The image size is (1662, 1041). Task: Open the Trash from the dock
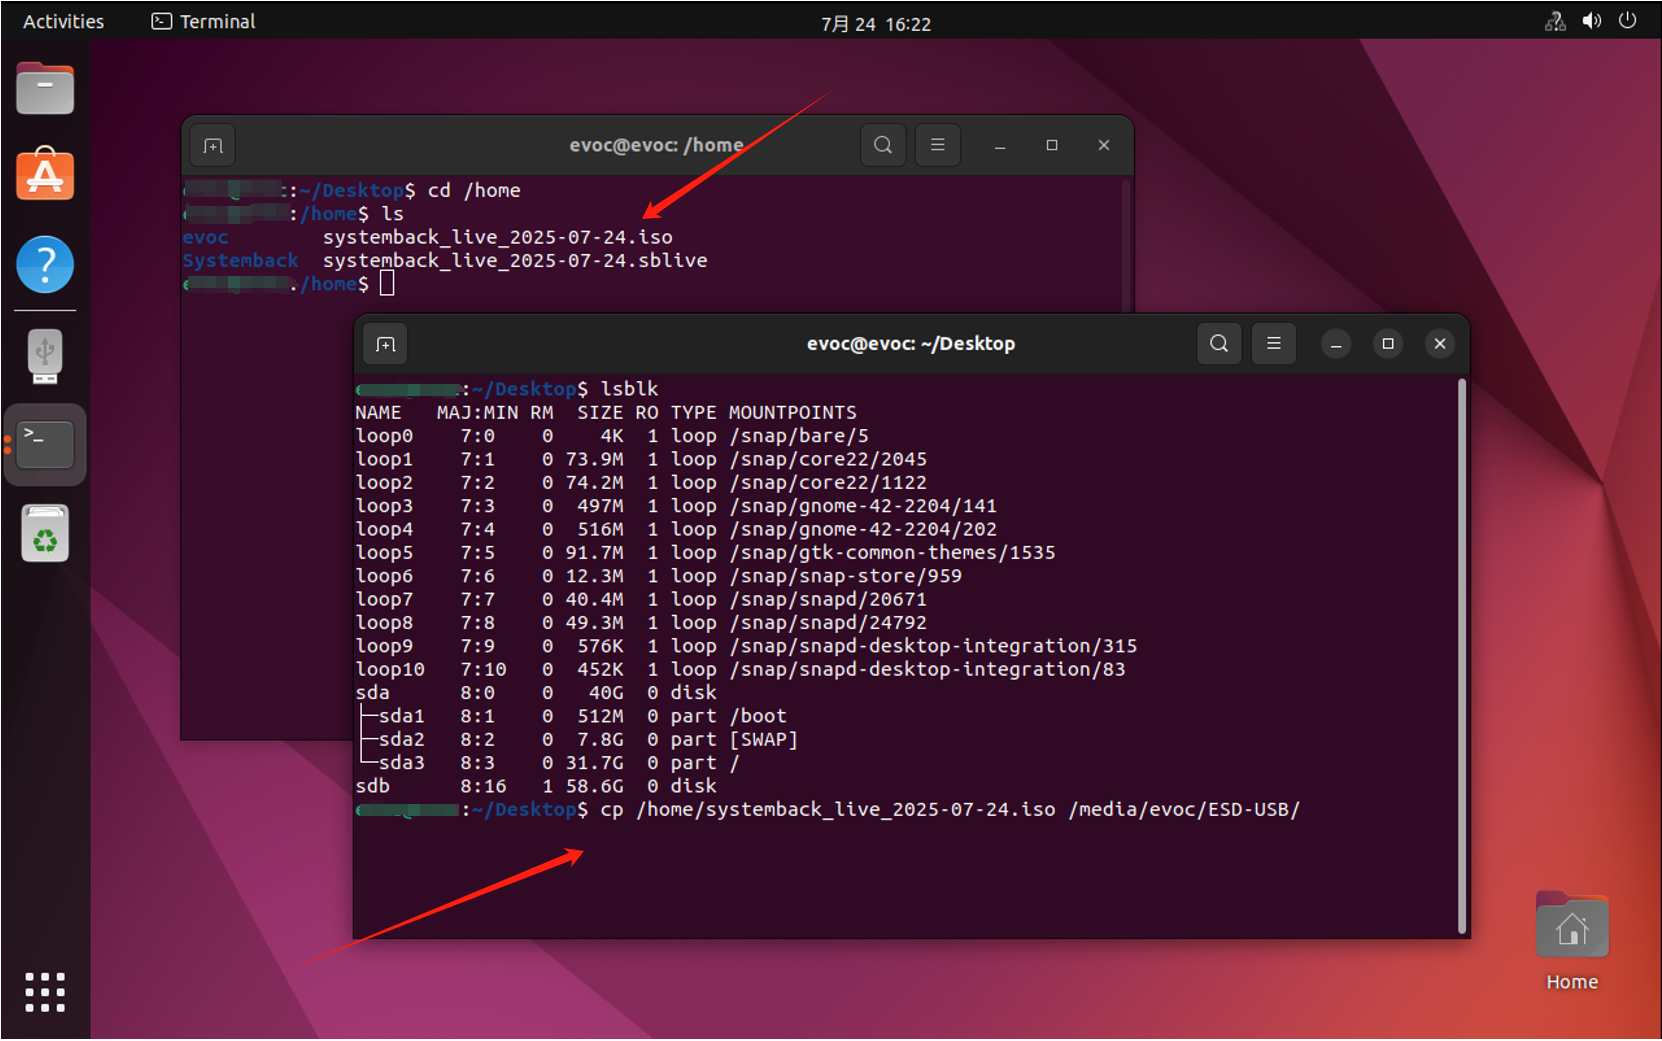coord(45,533)
